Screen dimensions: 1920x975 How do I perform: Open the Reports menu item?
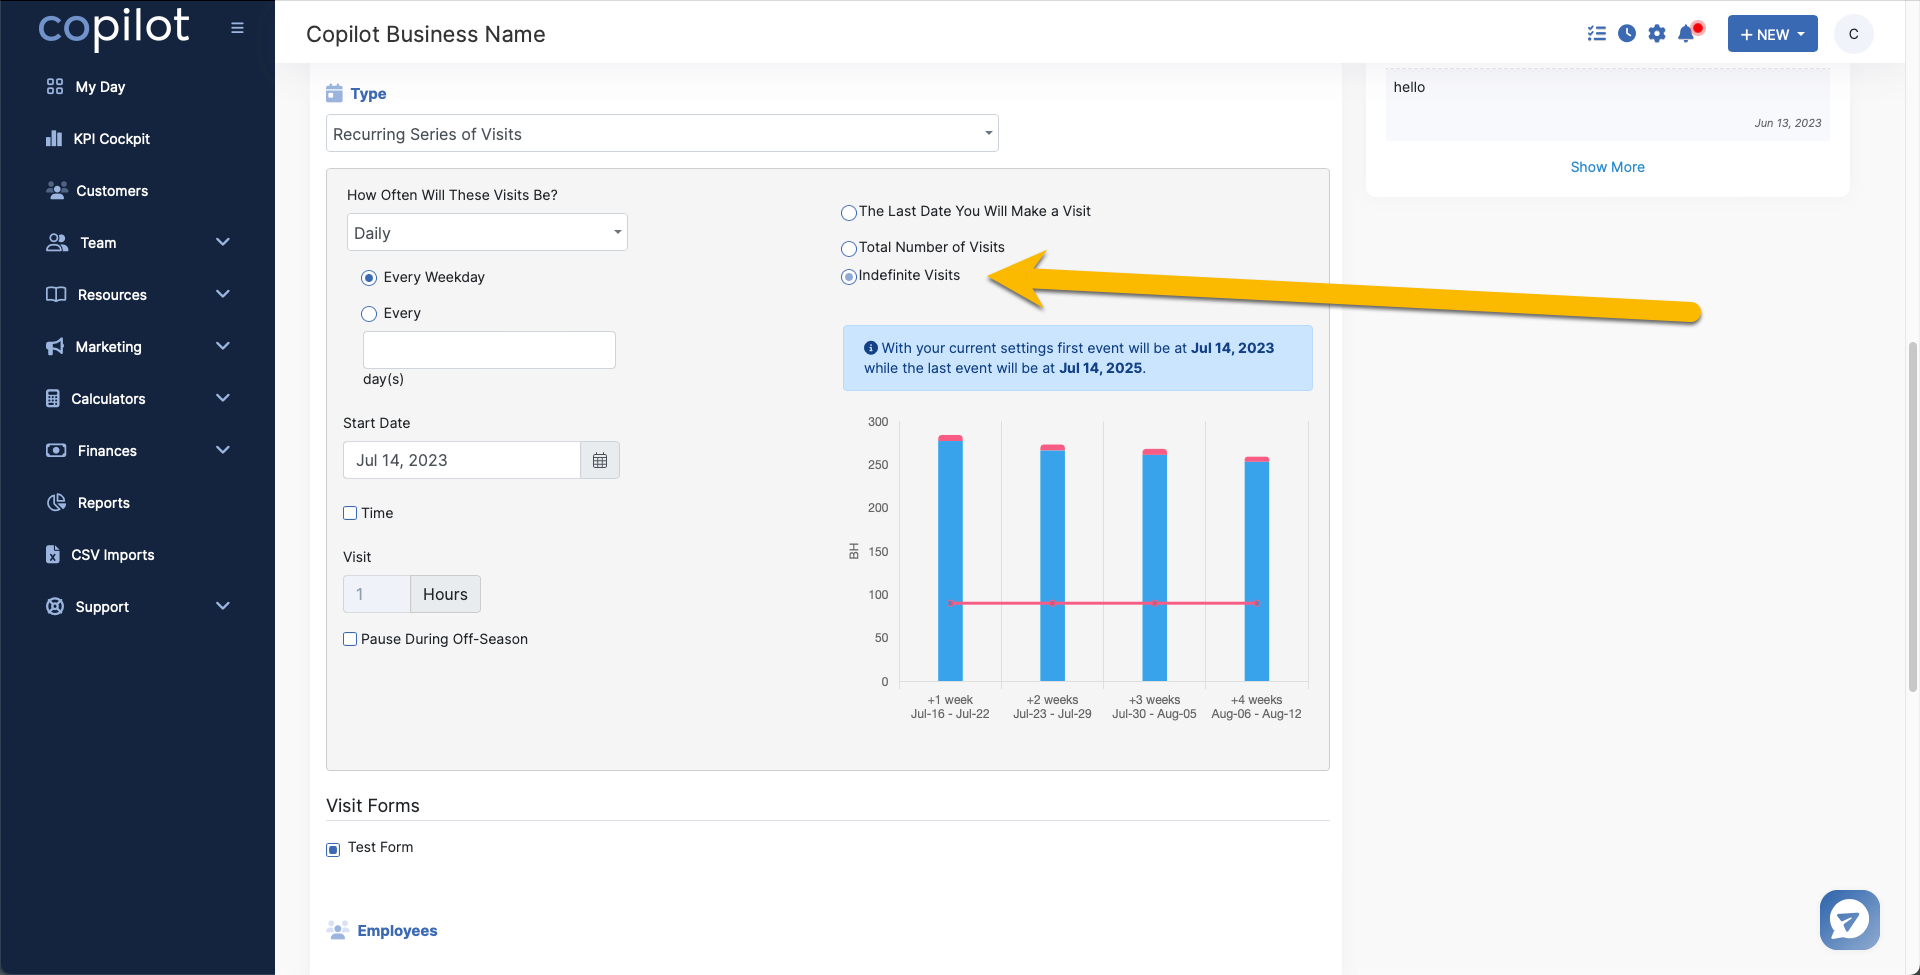pos(104,503)
